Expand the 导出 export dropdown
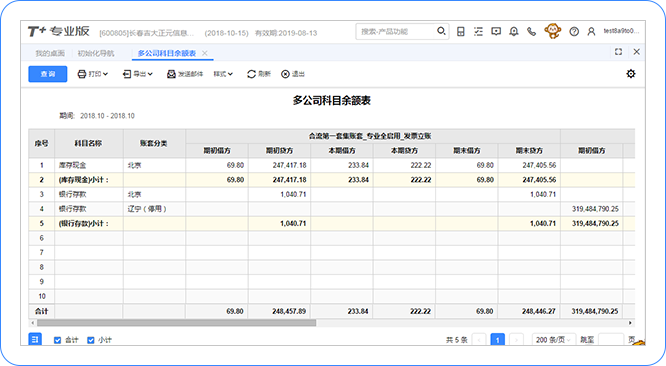666x366 pixels. click(x=138, y=74)
